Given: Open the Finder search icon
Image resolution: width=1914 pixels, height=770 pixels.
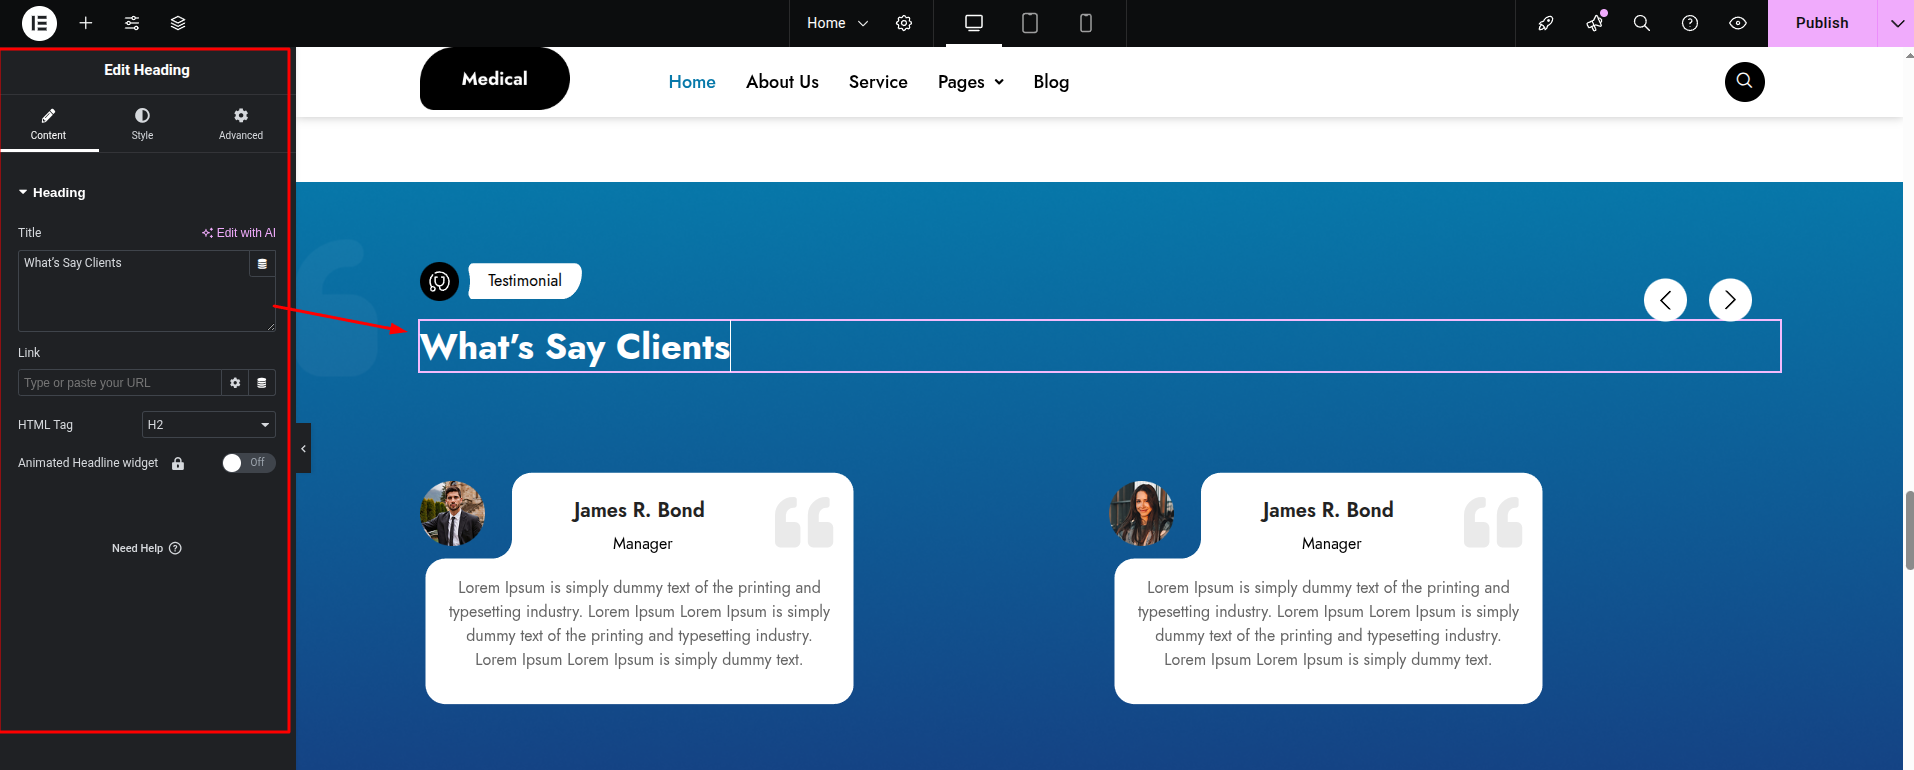Looking at the screenshot, I should pyautogui.click(x=1641, y=23).
